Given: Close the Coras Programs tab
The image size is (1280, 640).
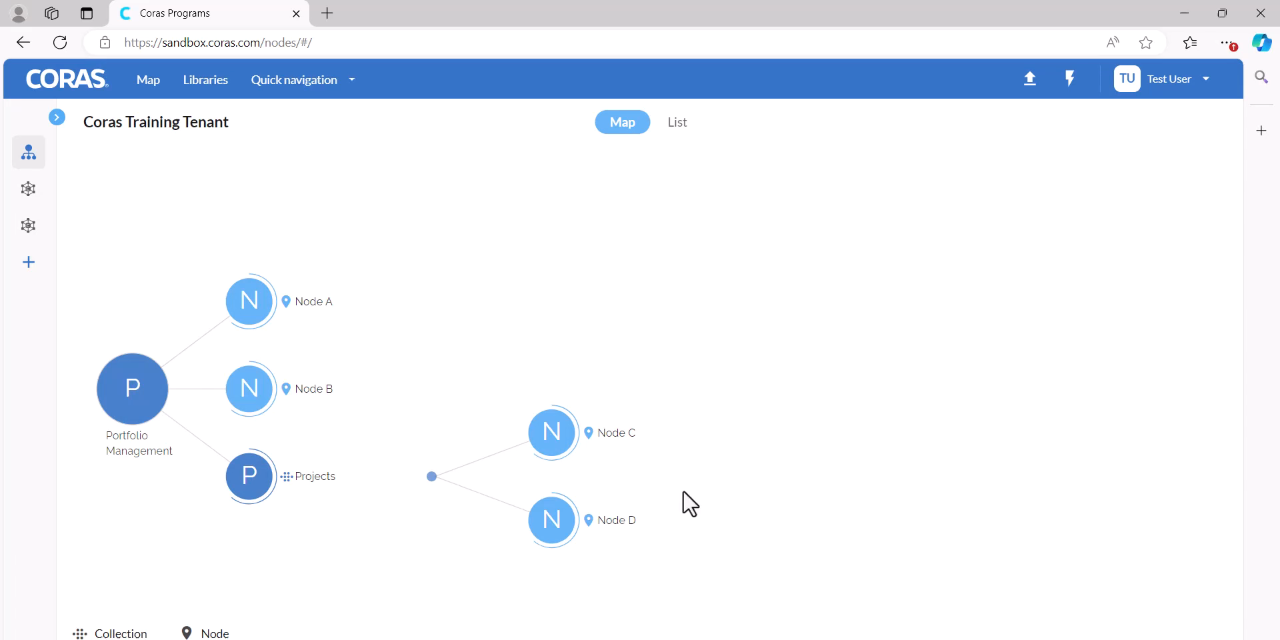Looking at the screenshot, I should tap(296, 14).
